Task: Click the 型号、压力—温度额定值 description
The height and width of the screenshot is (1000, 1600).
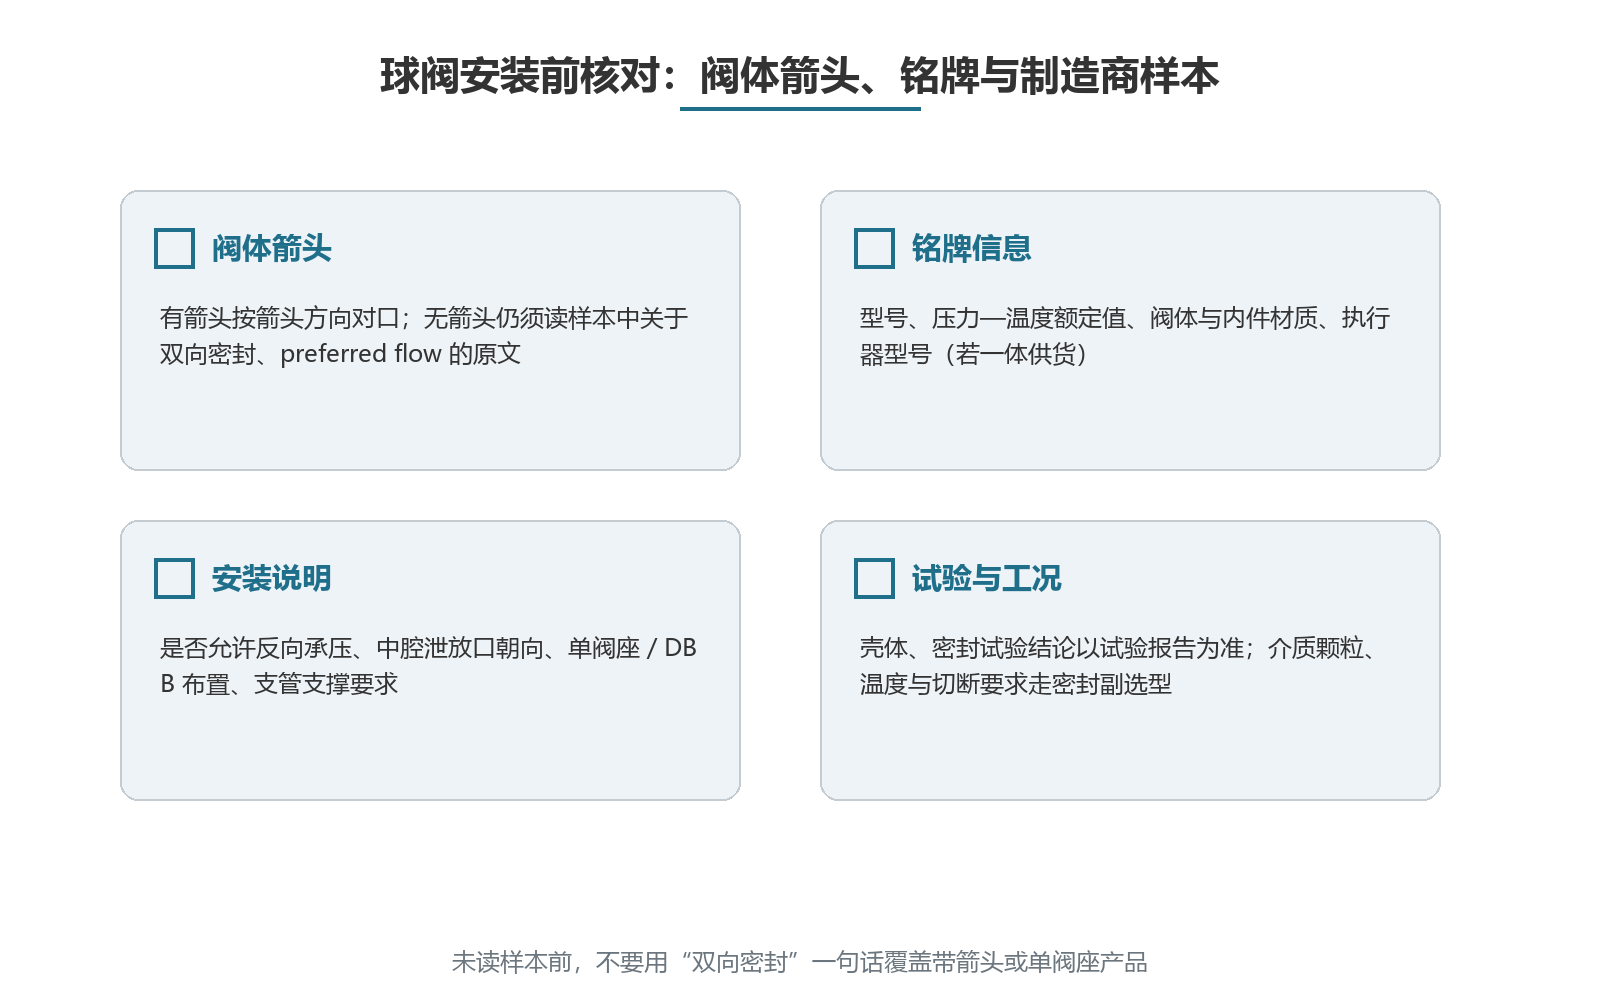Action: pyautogui.click(x=1125, y=336)
